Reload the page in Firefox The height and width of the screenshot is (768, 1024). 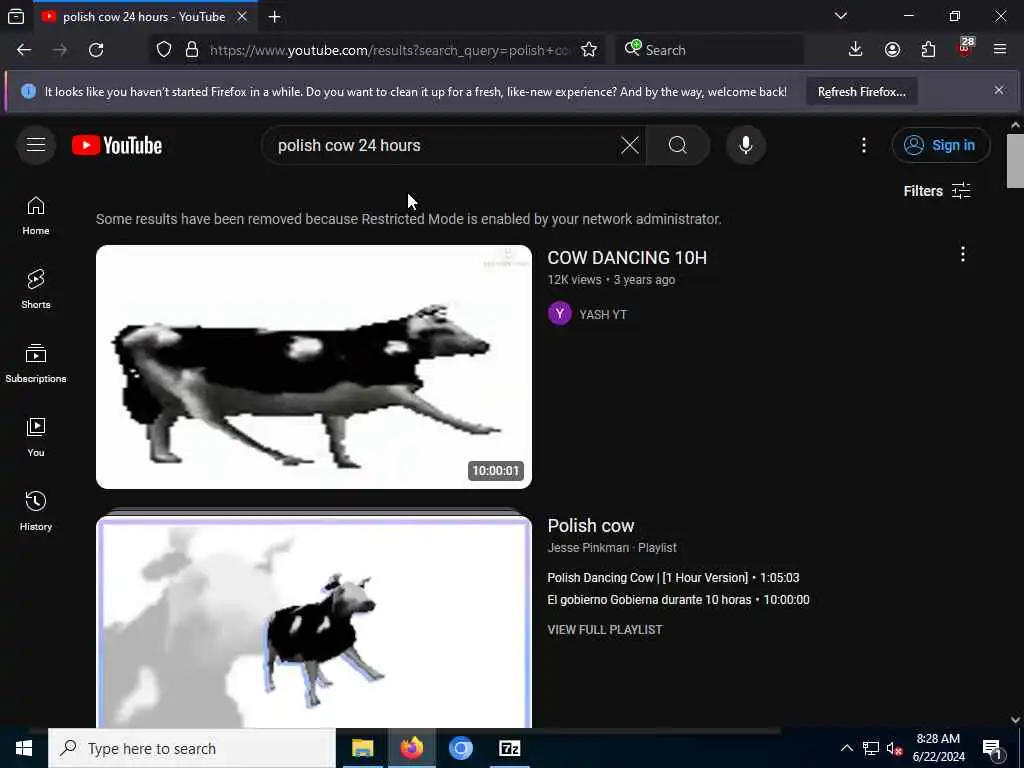tap(96, 50)
